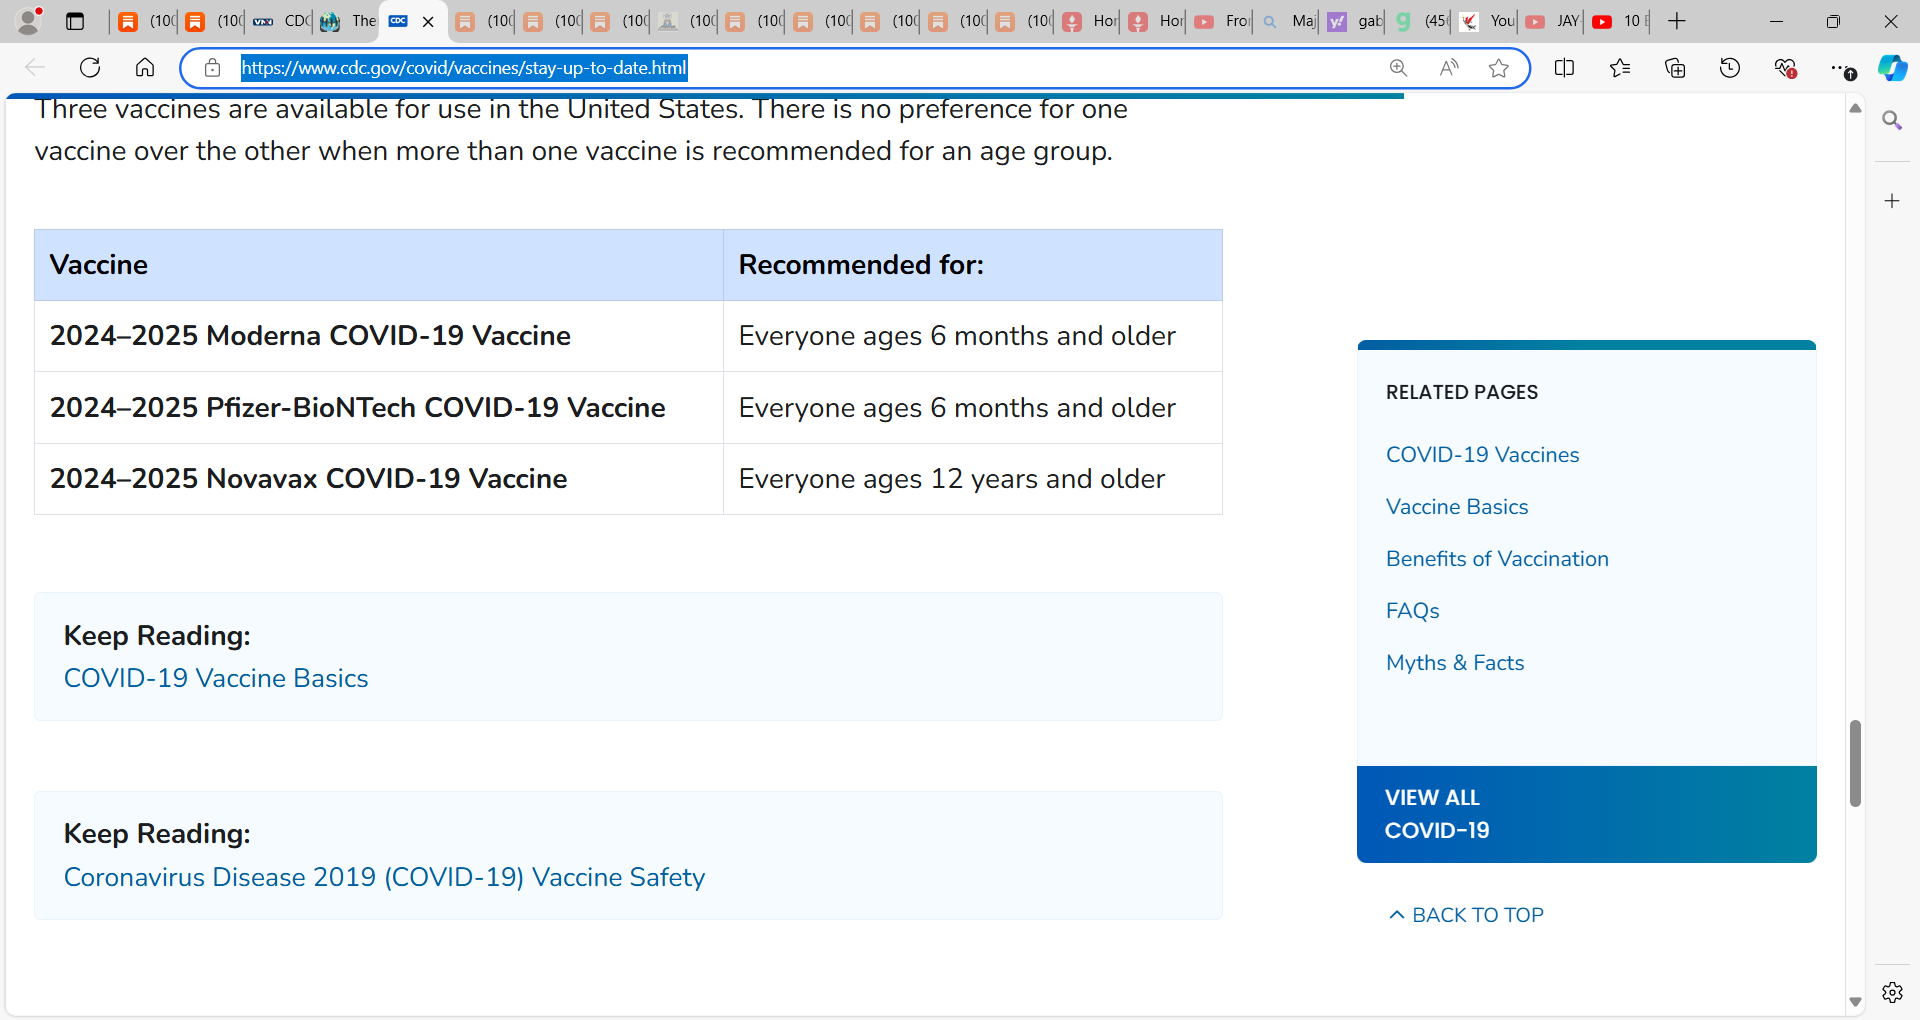Go to the home page
Image resolution: width=1920 pixels, height=1020 pixels.
pos(145,68)
